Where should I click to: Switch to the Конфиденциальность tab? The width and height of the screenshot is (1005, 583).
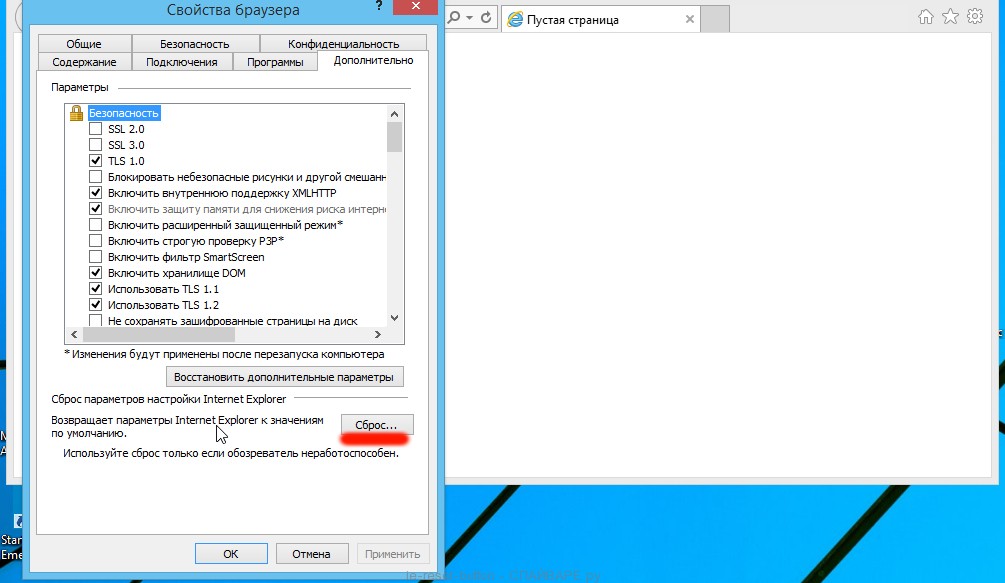344,44
